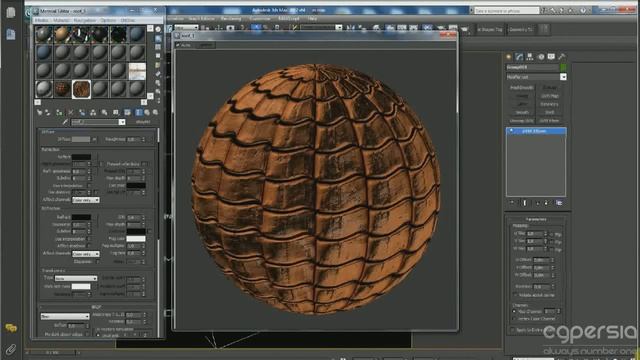This screenshot has height=360, width=640.
Task: Open Refraction Affect channels dropdown
Action: point(86,253)
